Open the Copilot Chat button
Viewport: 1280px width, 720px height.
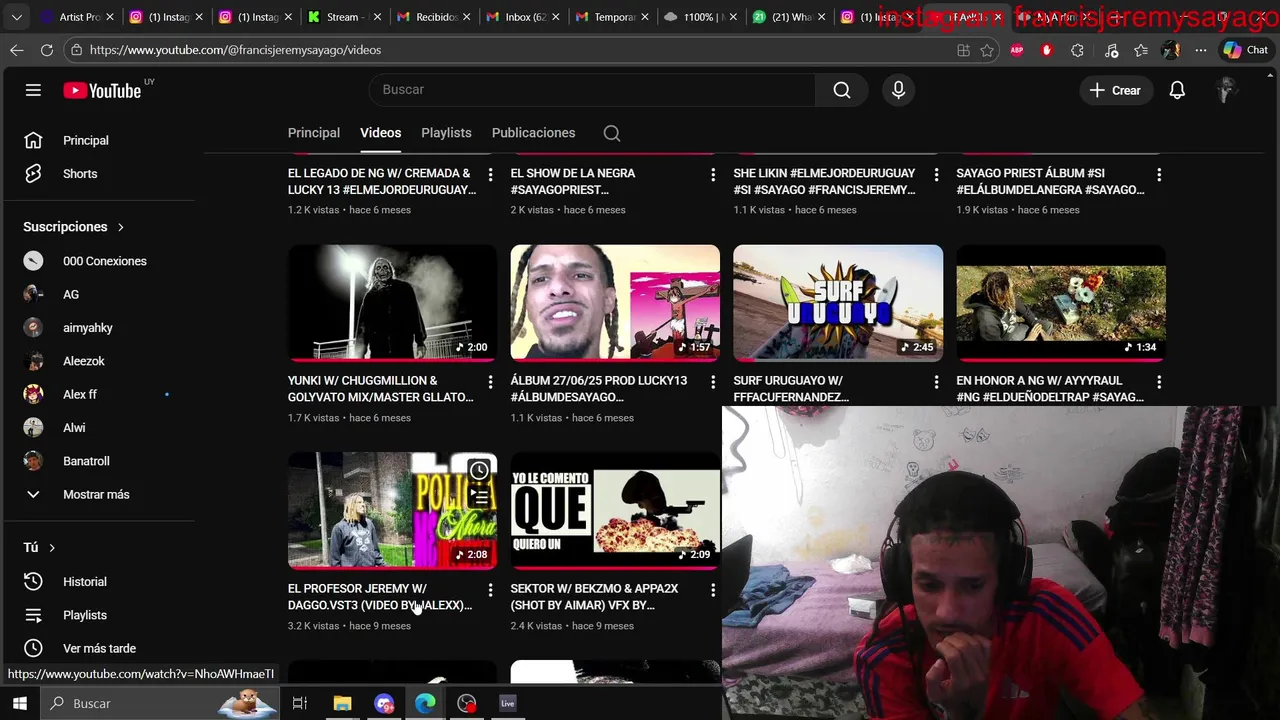pyautogui.click(x=1245, y=50)
